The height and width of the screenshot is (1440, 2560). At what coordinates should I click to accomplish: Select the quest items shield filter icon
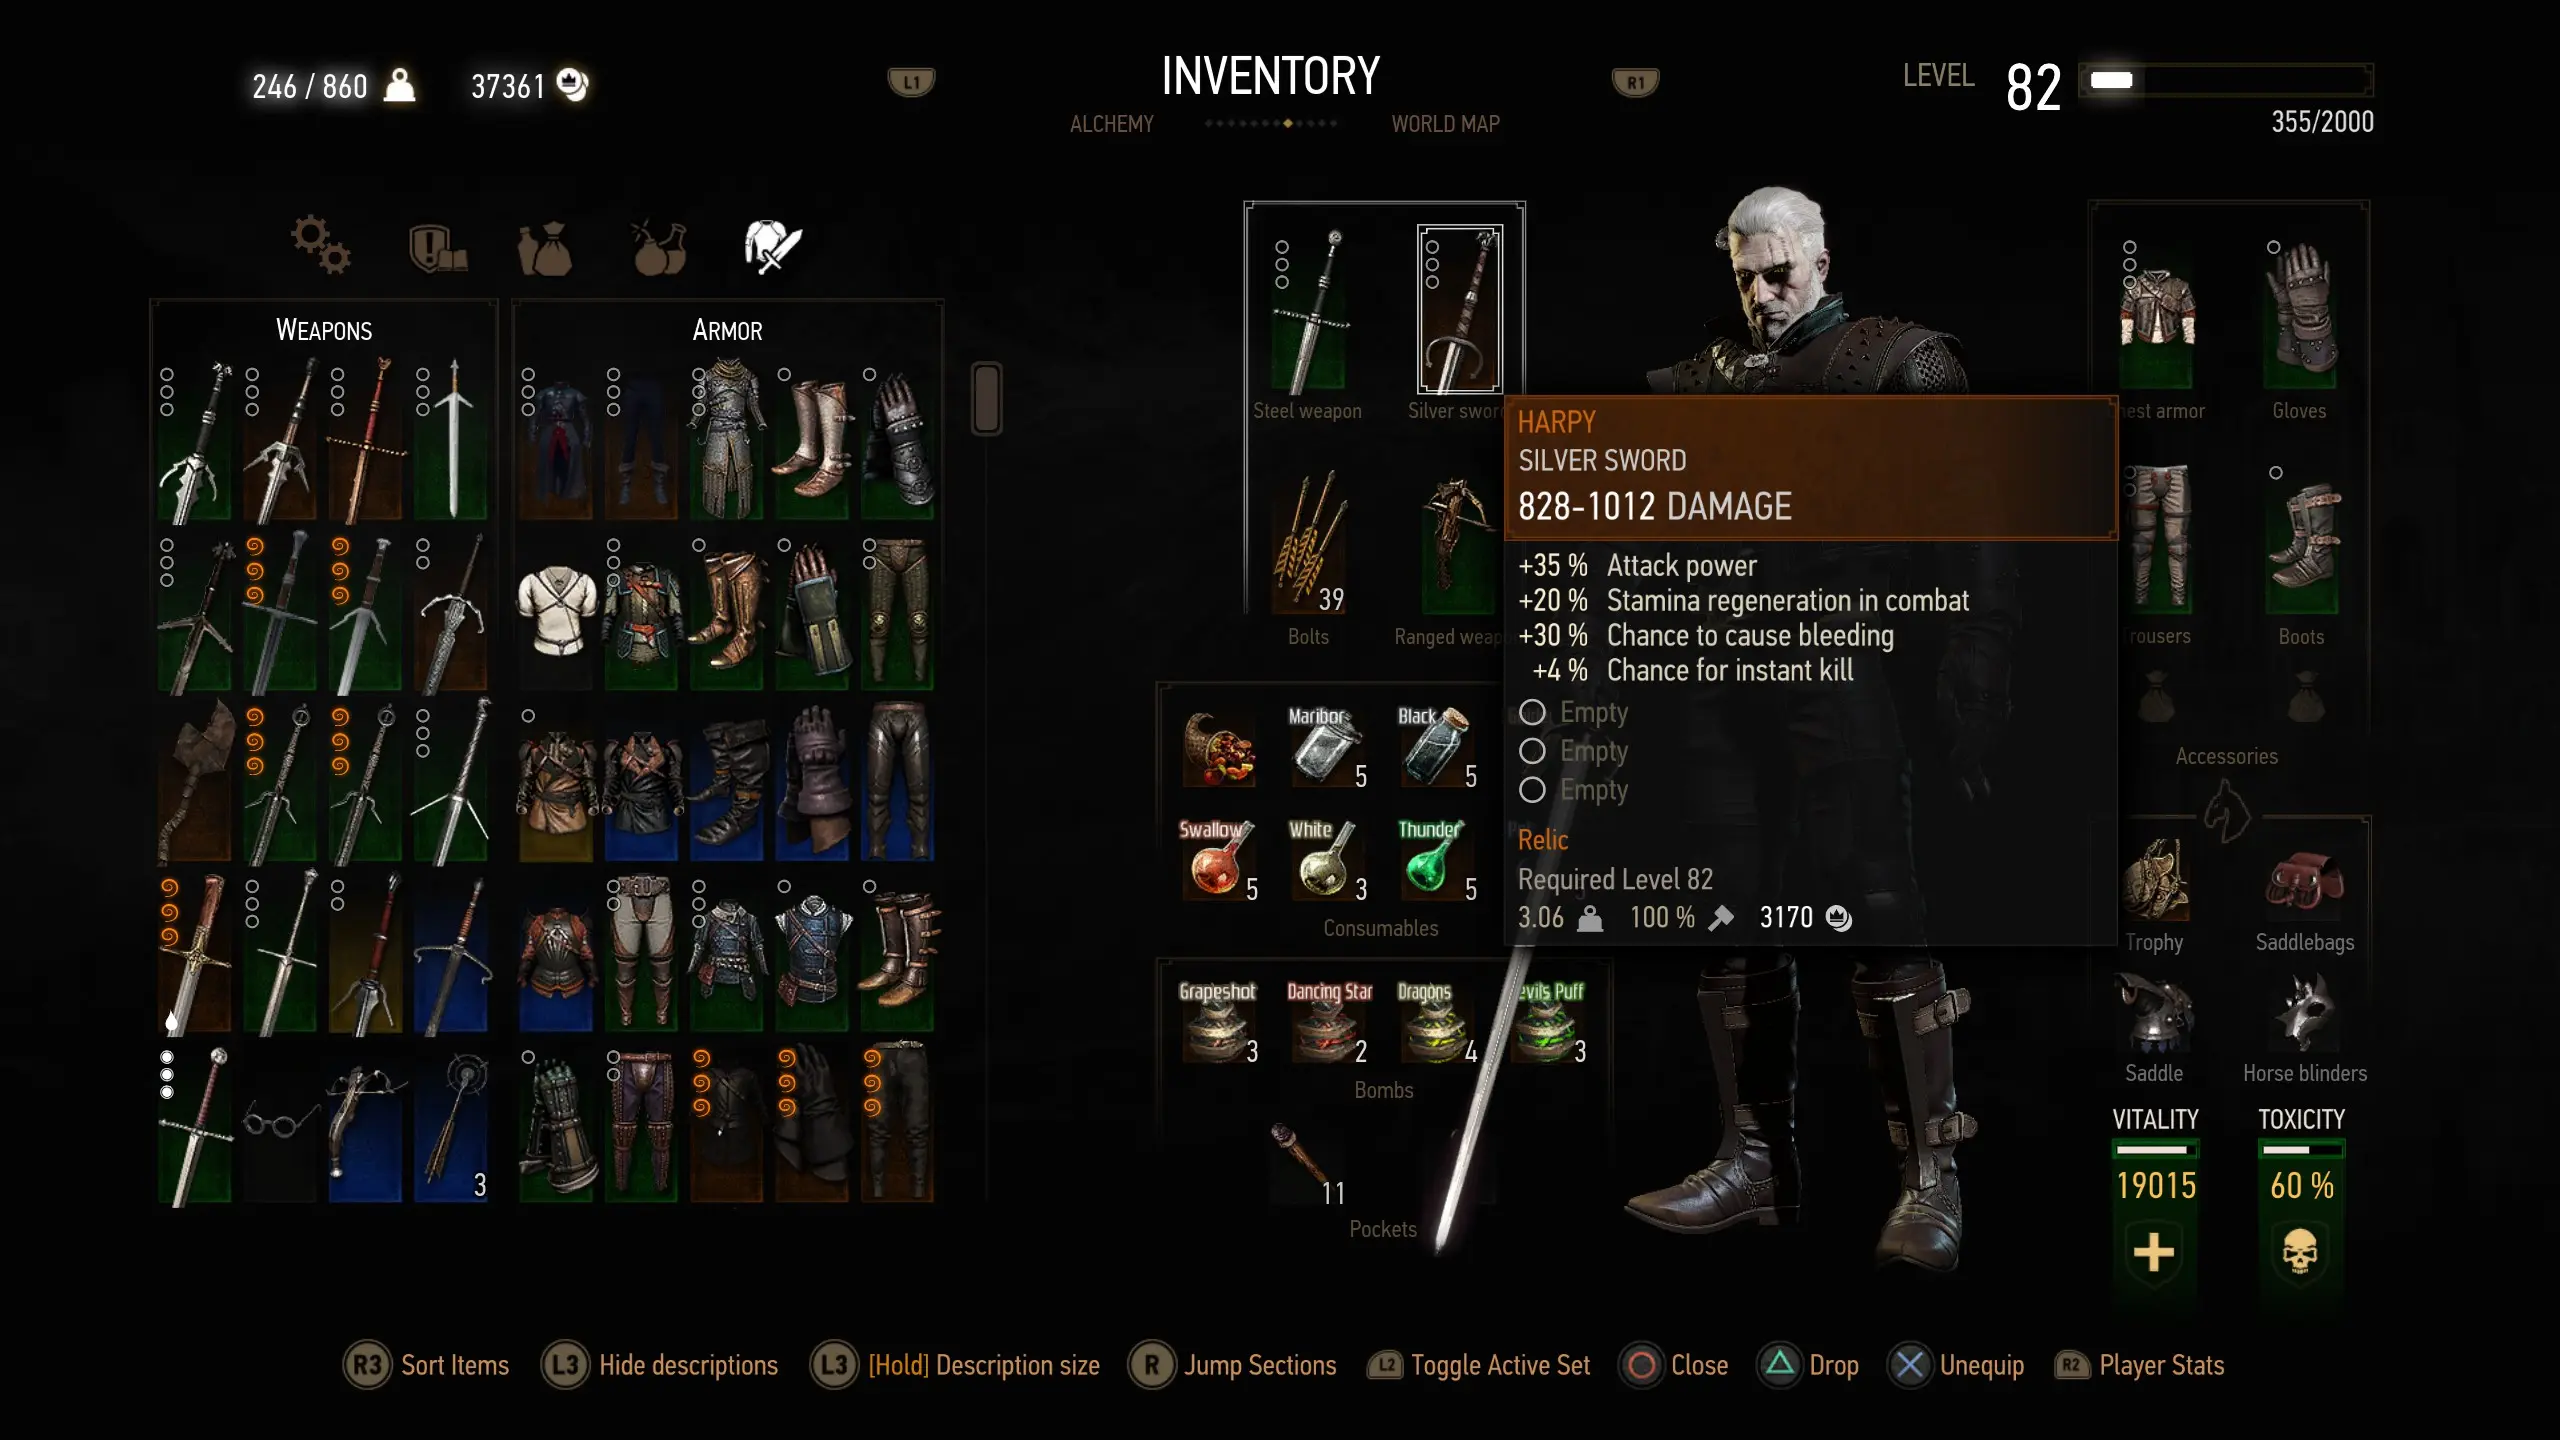pos(437,247)
